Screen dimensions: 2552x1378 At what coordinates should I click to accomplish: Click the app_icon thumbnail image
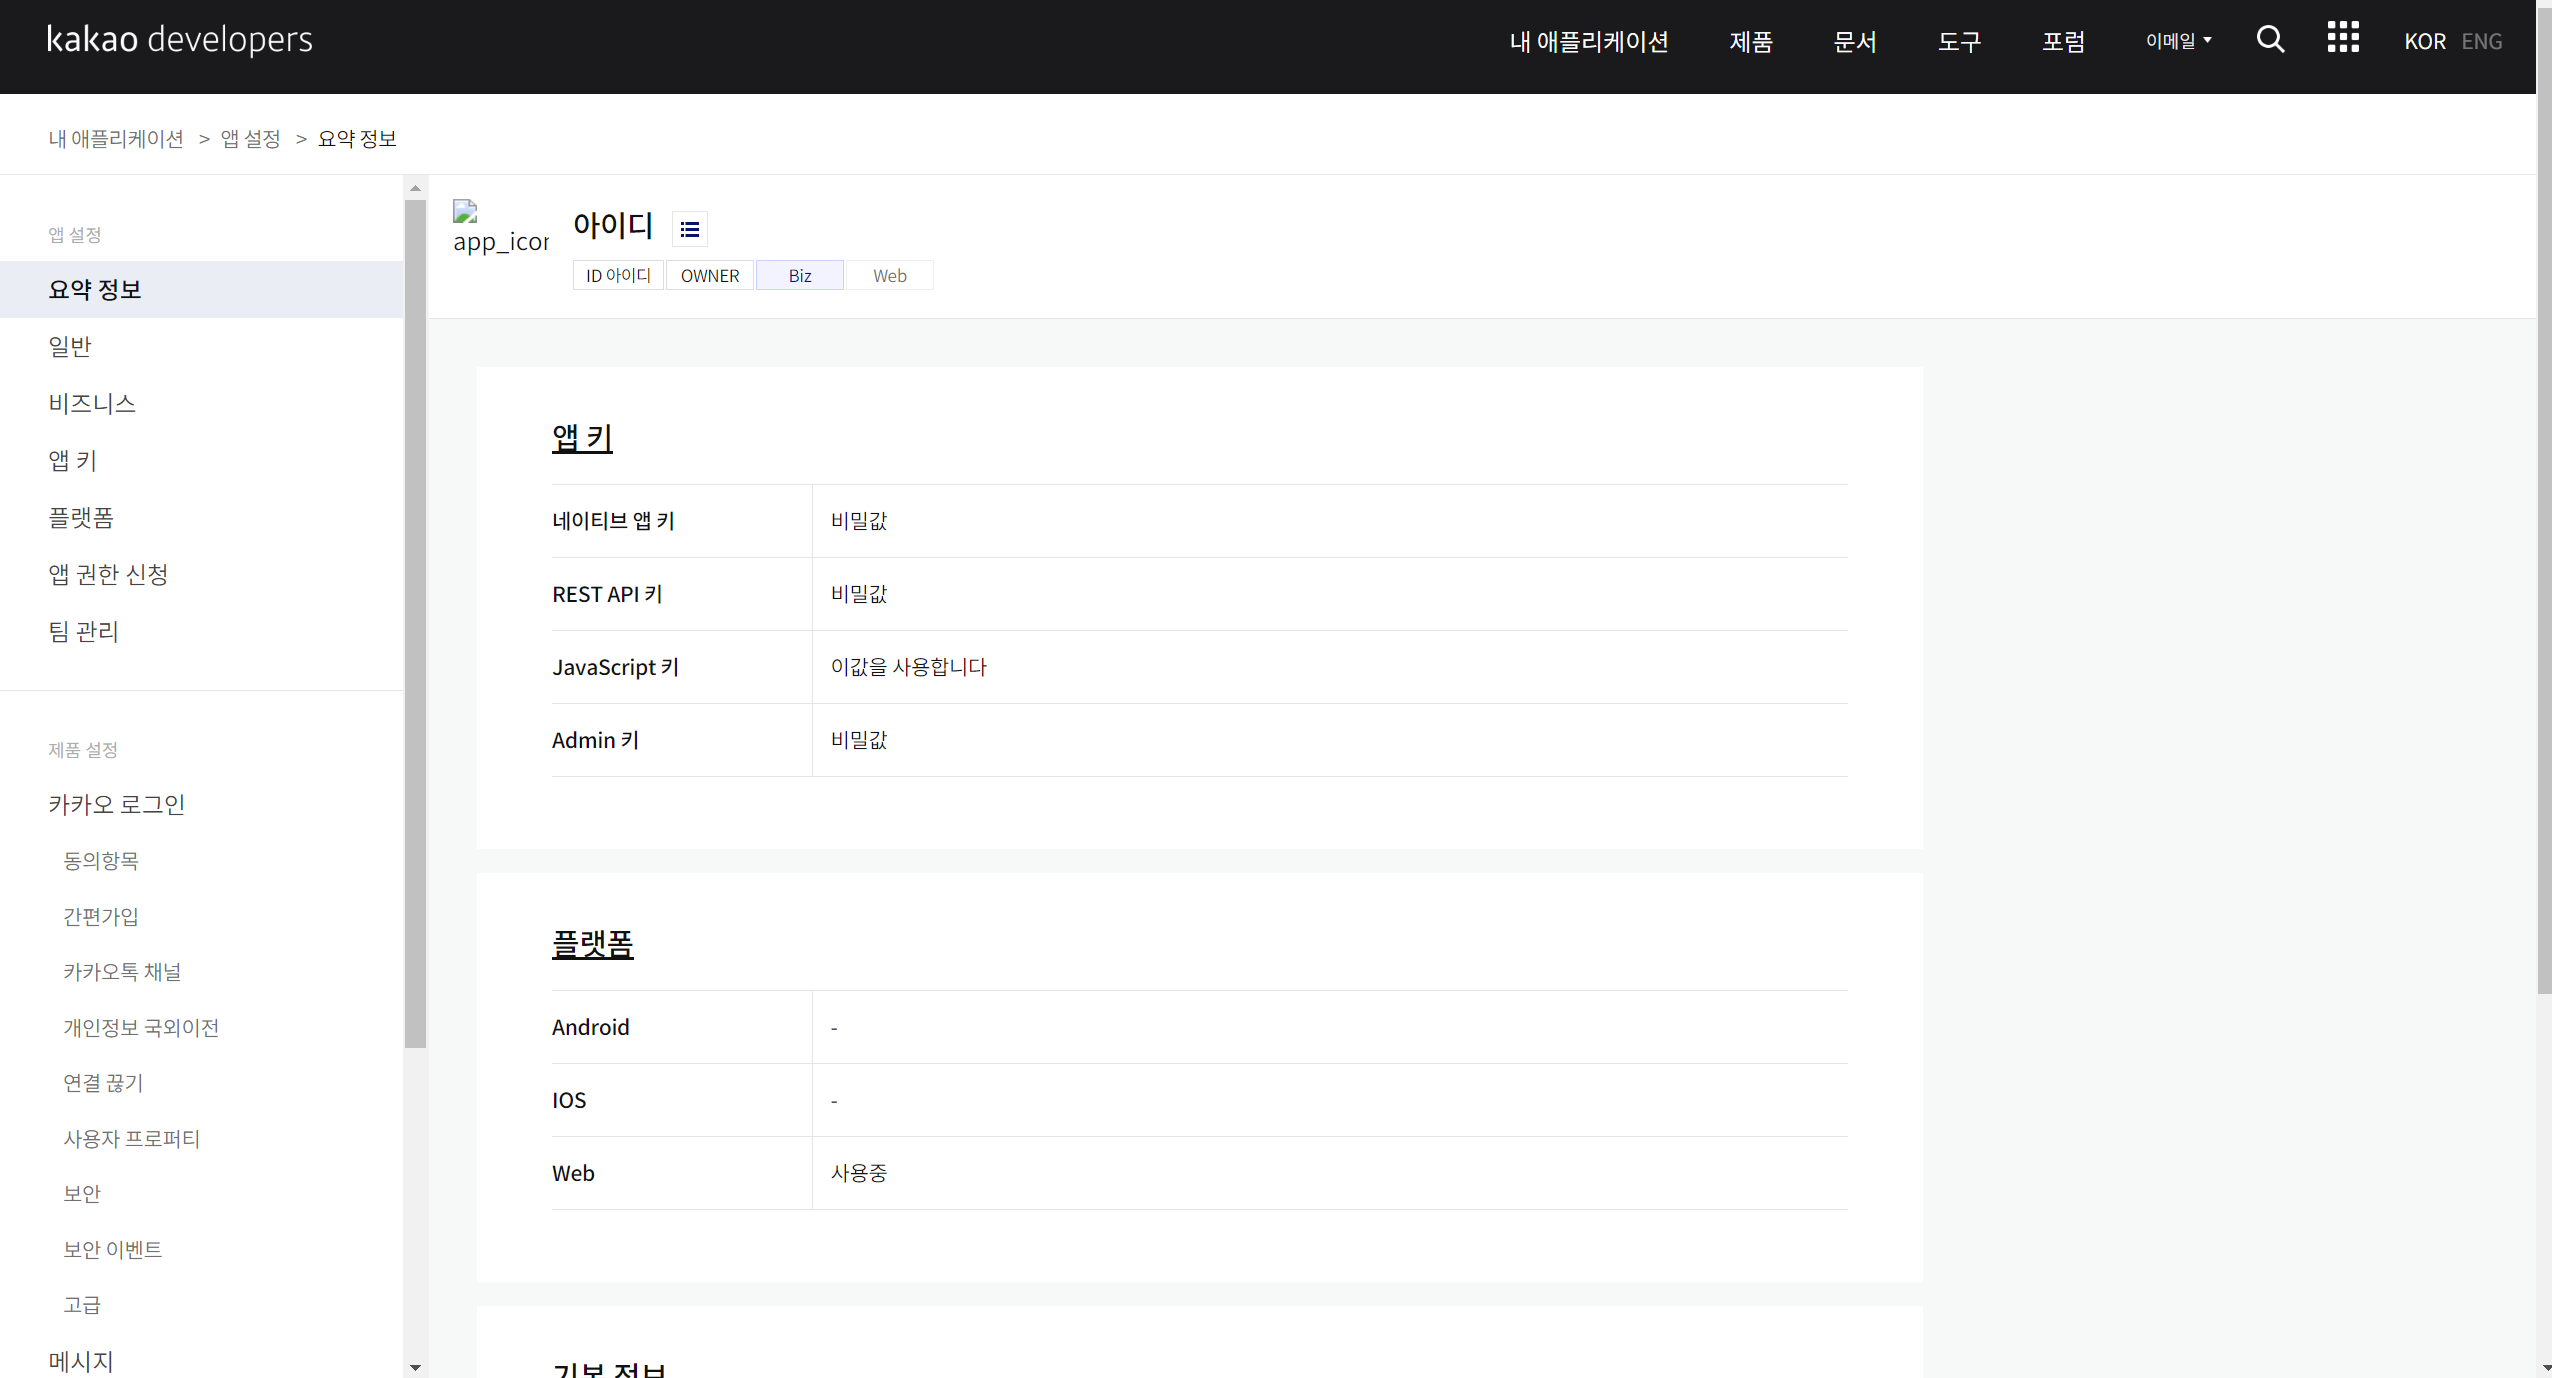pos(500,228)
